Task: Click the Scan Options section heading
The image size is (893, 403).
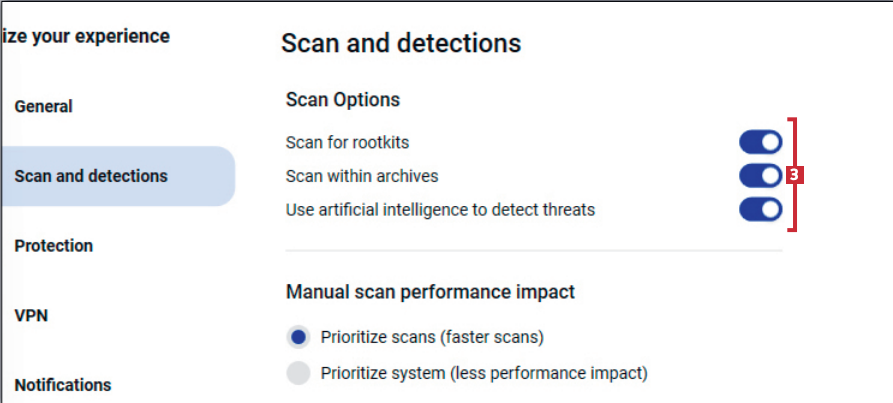Action: pos(343,100)
